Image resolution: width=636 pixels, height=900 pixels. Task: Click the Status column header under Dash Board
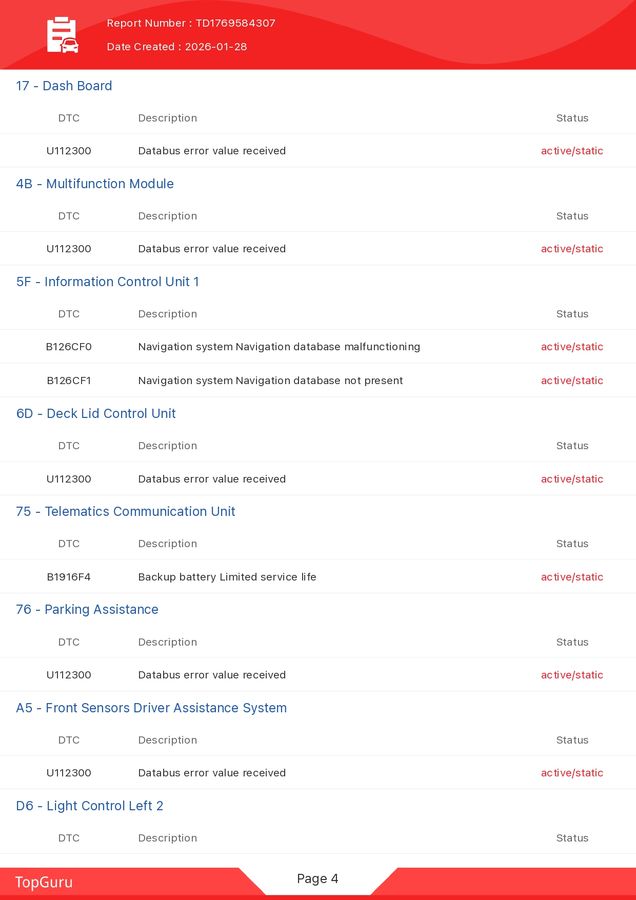572,118
